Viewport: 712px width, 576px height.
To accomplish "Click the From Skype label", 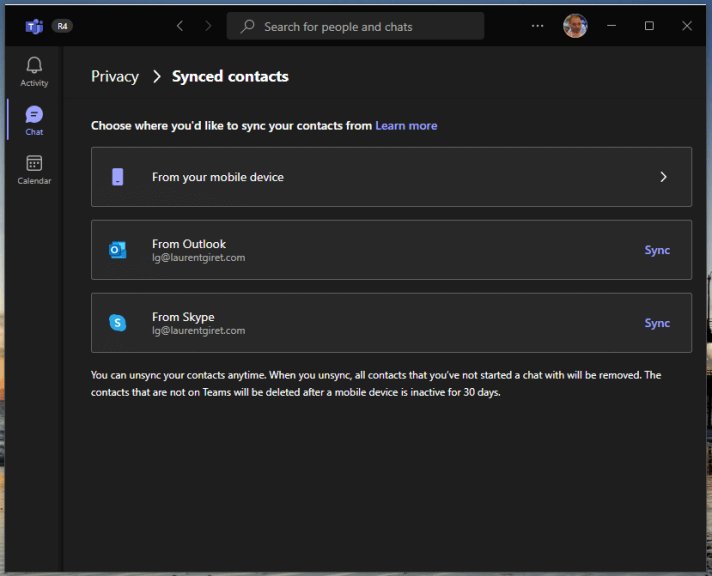I will click(x=183, y=317).
